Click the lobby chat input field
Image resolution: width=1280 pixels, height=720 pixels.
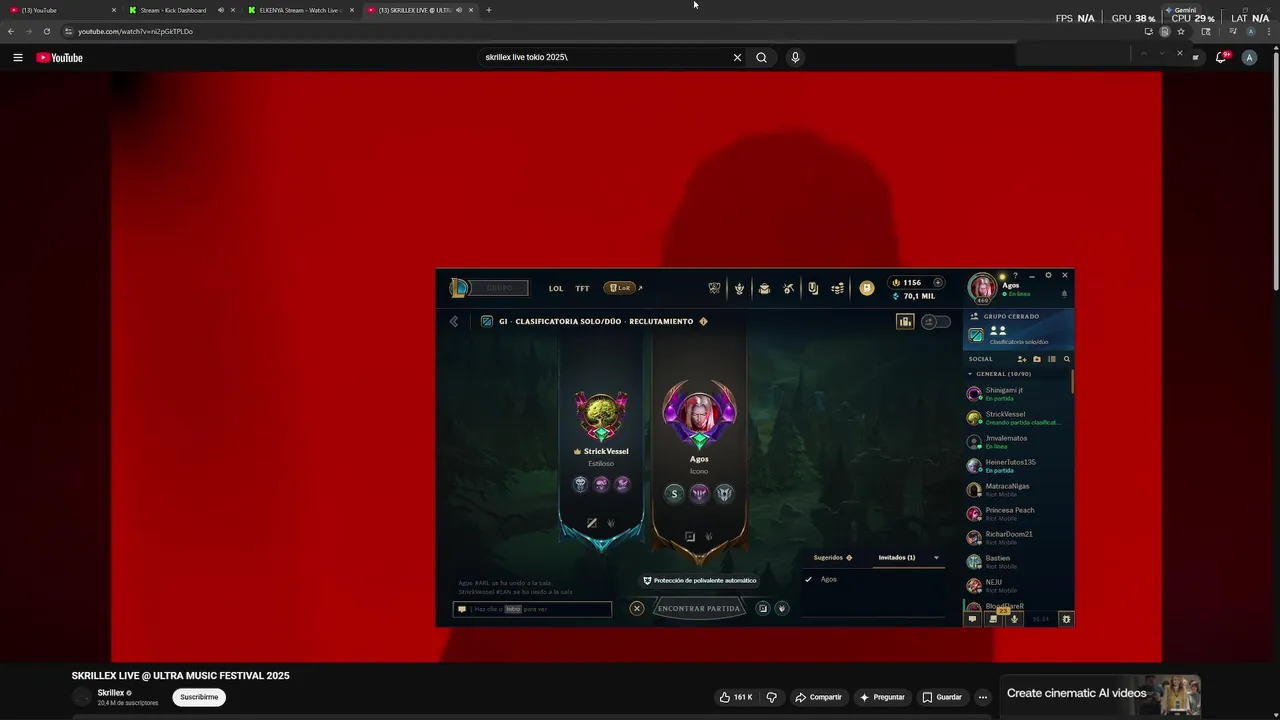tap(532, 609)
